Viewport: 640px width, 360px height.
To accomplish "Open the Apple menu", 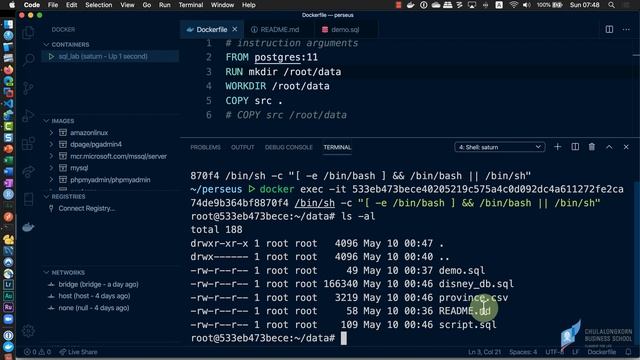I will point(12,5).
